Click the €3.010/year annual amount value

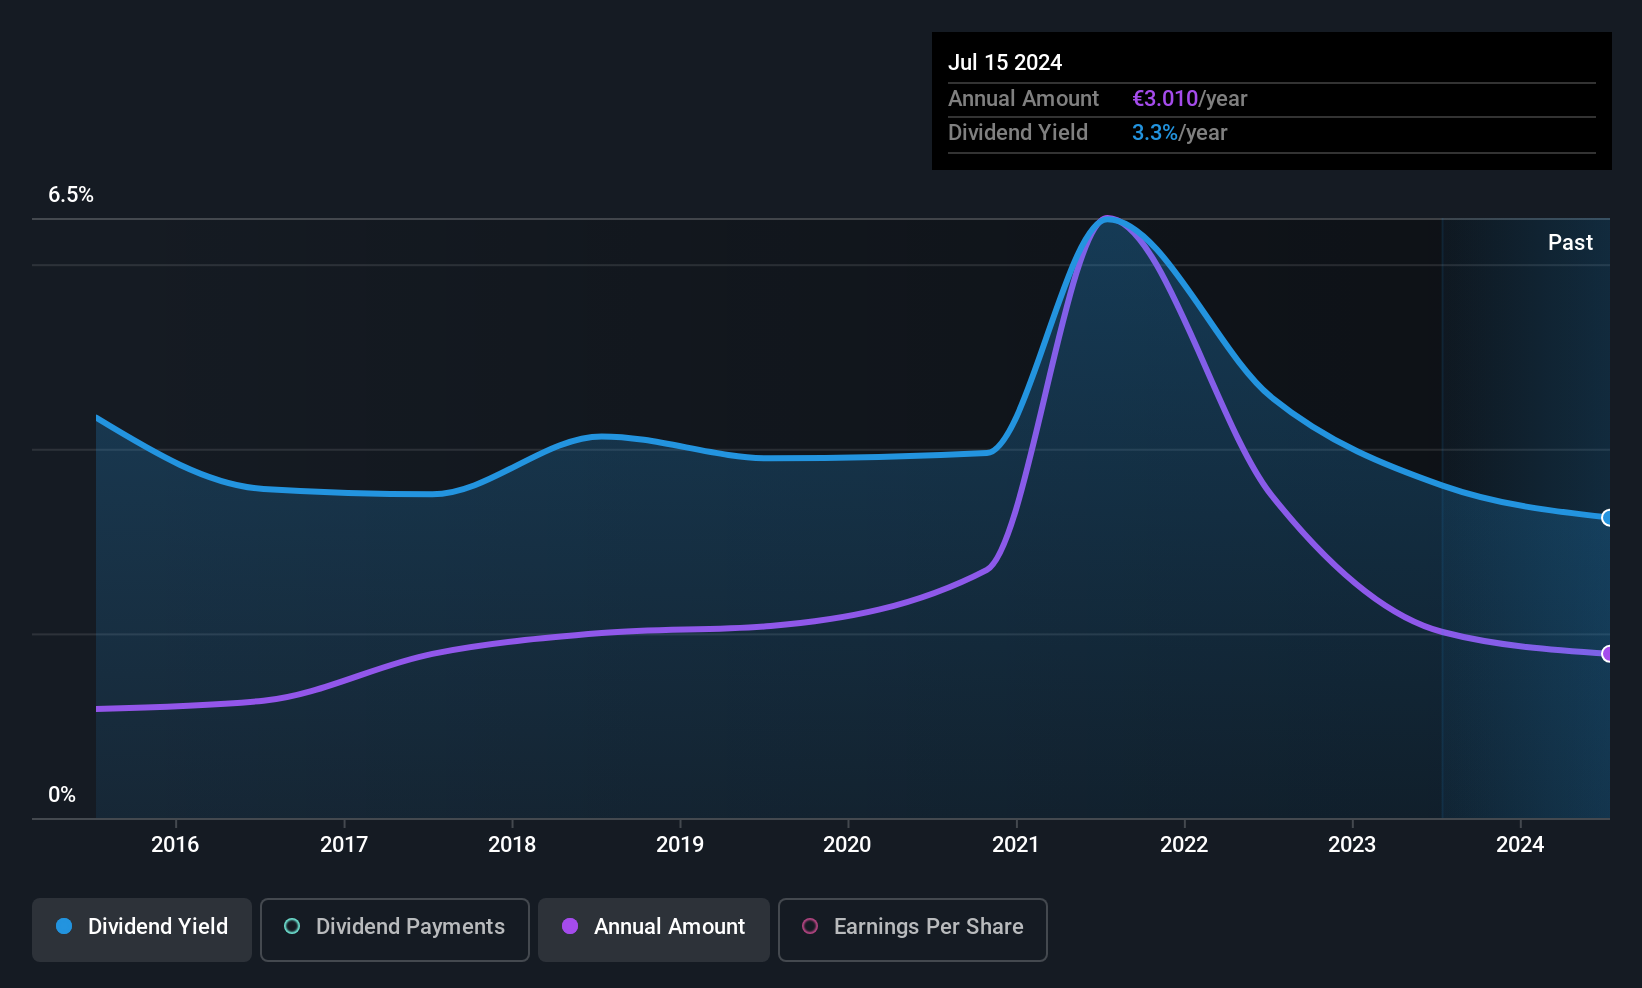point(1189,98)
